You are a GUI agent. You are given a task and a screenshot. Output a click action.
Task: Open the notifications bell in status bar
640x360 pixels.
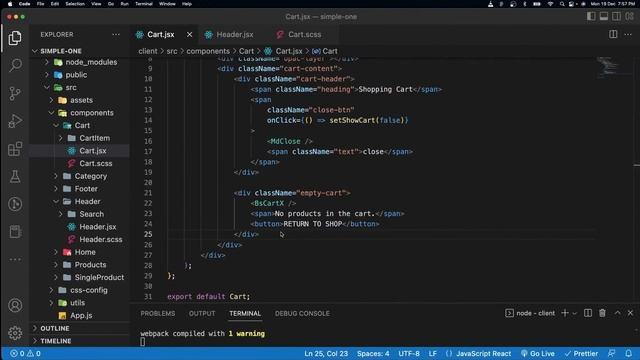(629, 353)
